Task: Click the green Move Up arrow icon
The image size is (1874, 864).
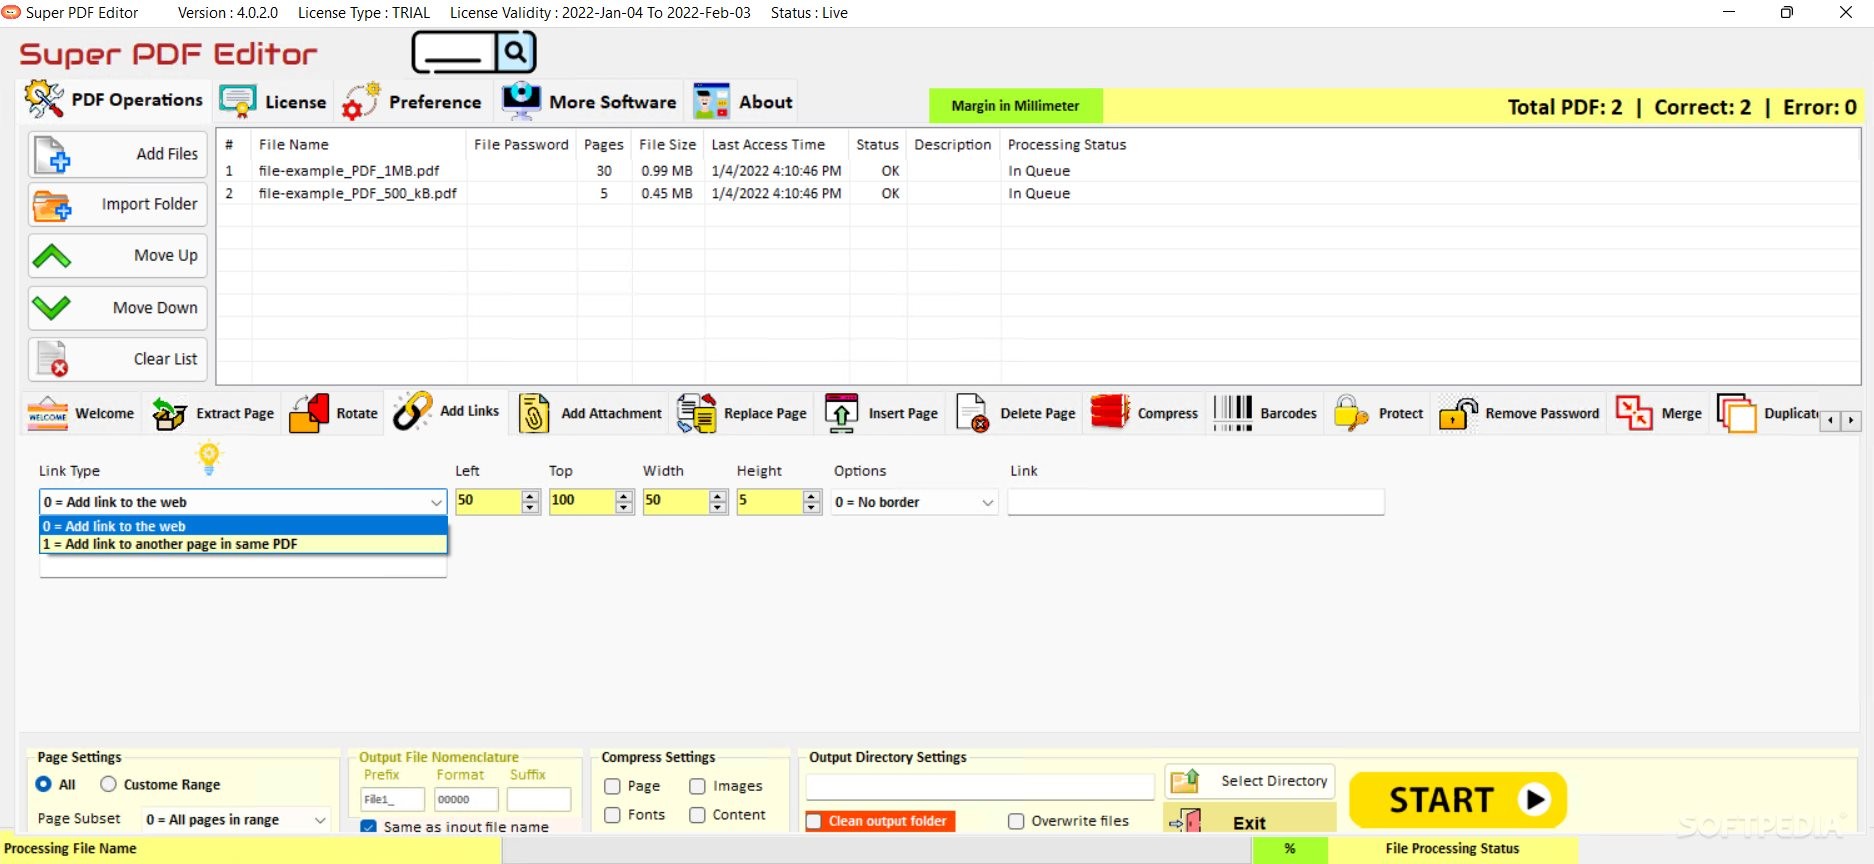Action: [51, 257]
